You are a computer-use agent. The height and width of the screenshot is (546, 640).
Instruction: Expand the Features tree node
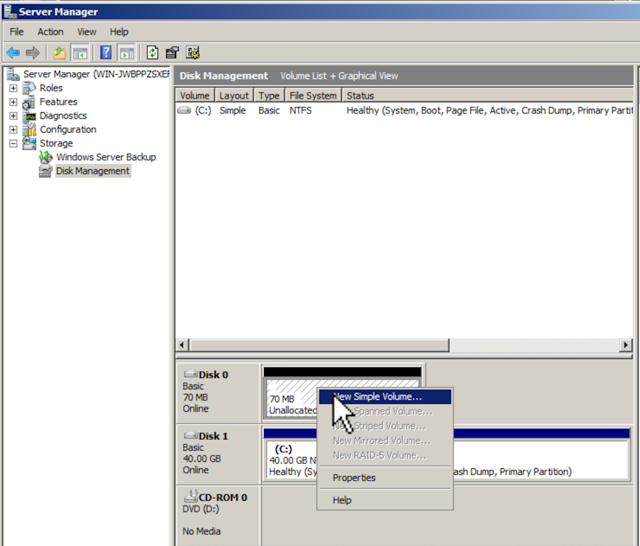(x=13, y=102)
